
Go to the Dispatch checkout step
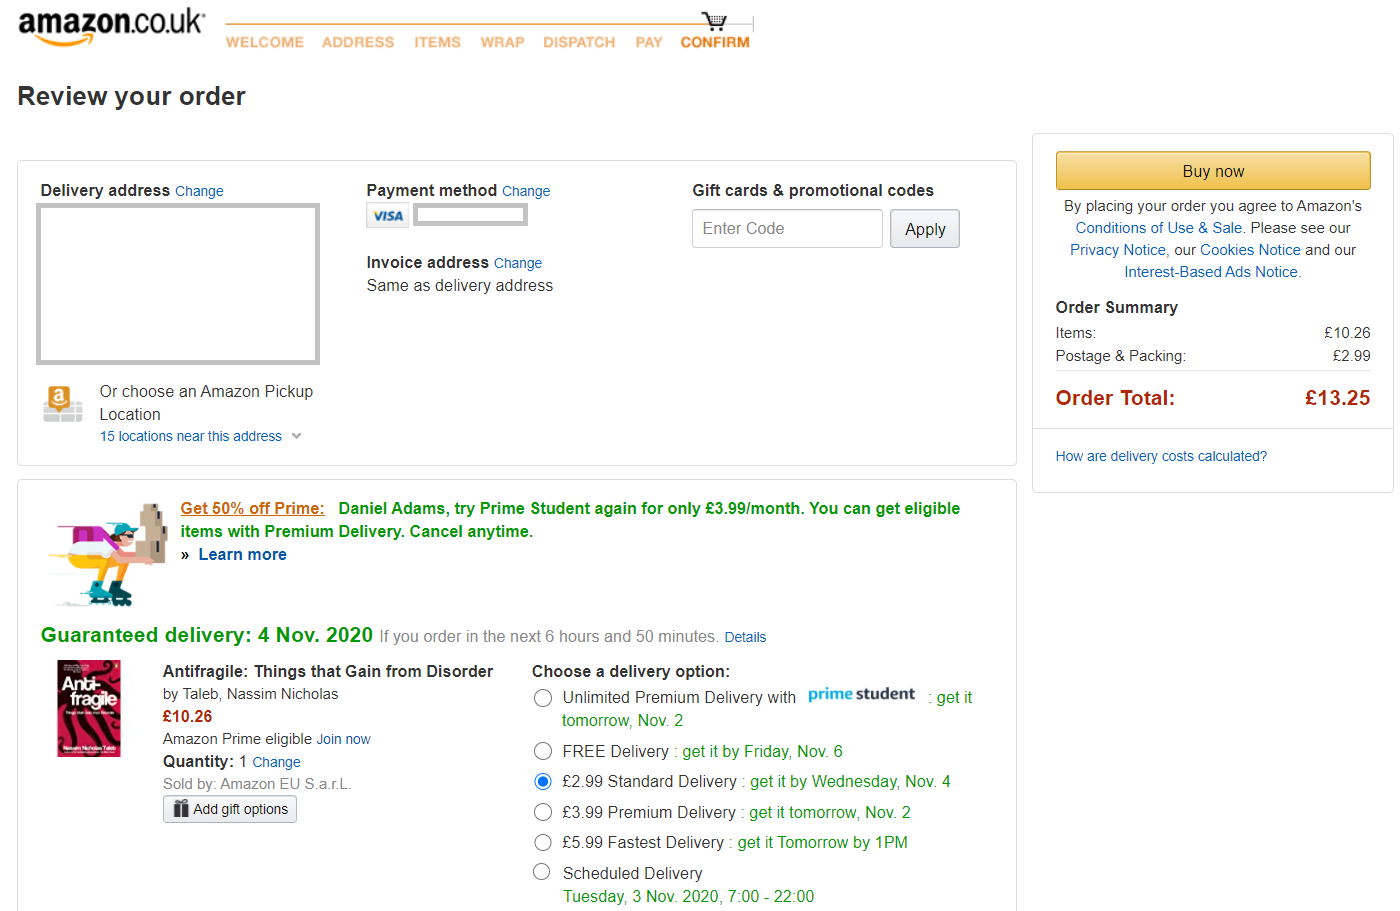pyautogui.click(x=579, y=42)
